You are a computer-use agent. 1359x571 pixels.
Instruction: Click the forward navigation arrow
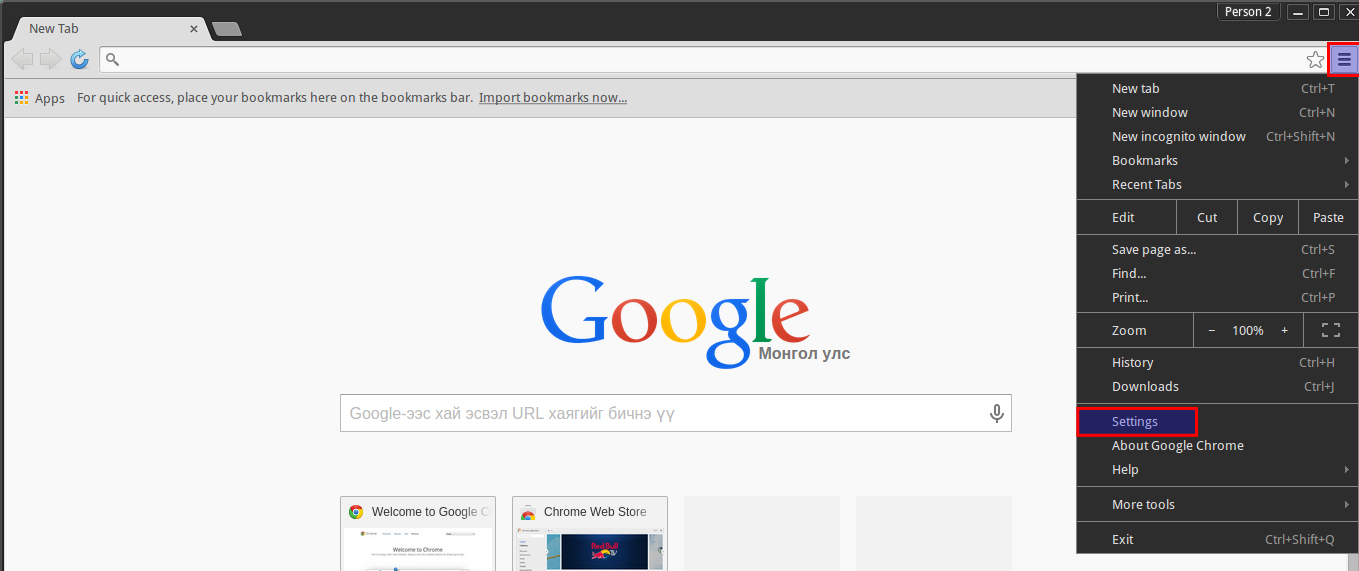pos(50,60)
